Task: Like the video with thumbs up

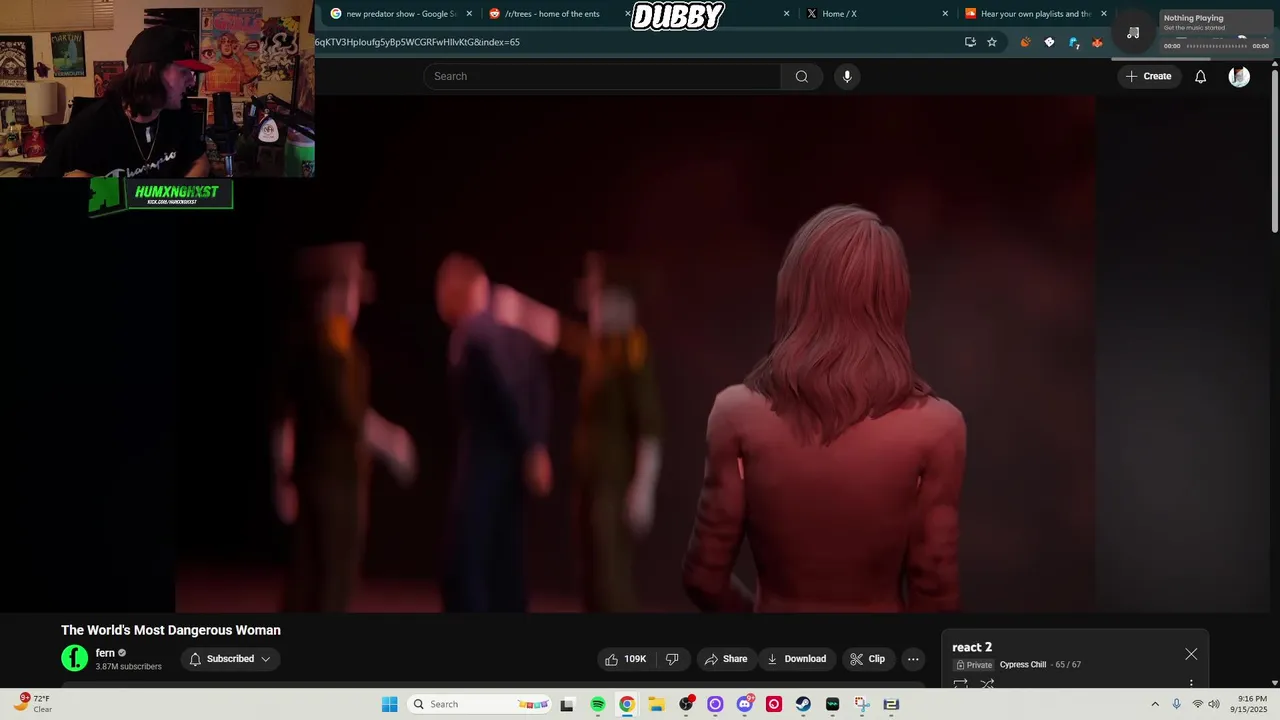Action: (x=626, y=659)
